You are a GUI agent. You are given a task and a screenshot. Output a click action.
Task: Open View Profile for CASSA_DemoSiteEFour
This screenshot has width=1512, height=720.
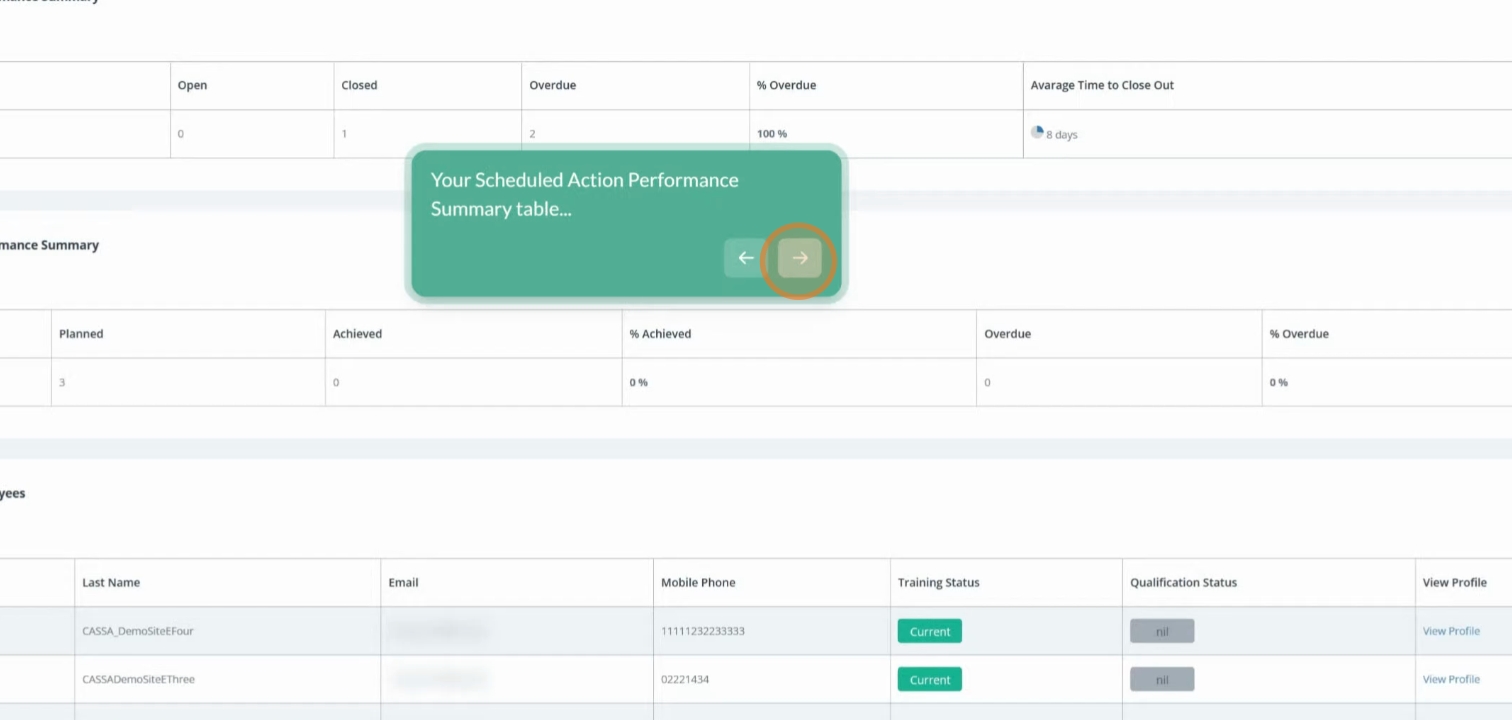click(x=1450, y=631)
